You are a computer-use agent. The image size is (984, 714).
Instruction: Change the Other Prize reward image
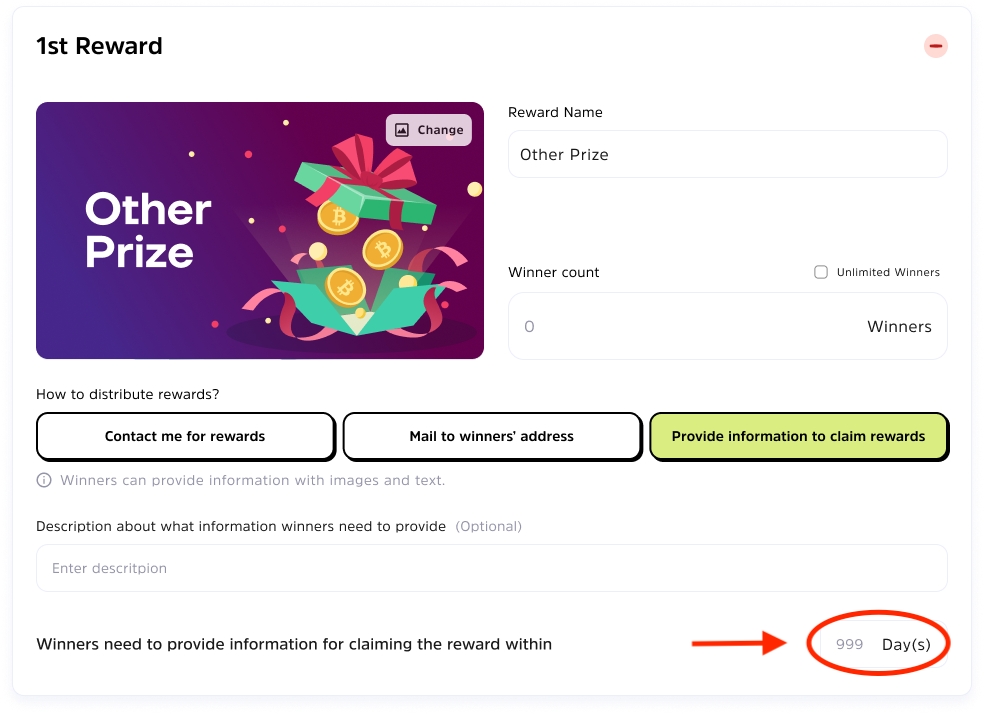429,130
